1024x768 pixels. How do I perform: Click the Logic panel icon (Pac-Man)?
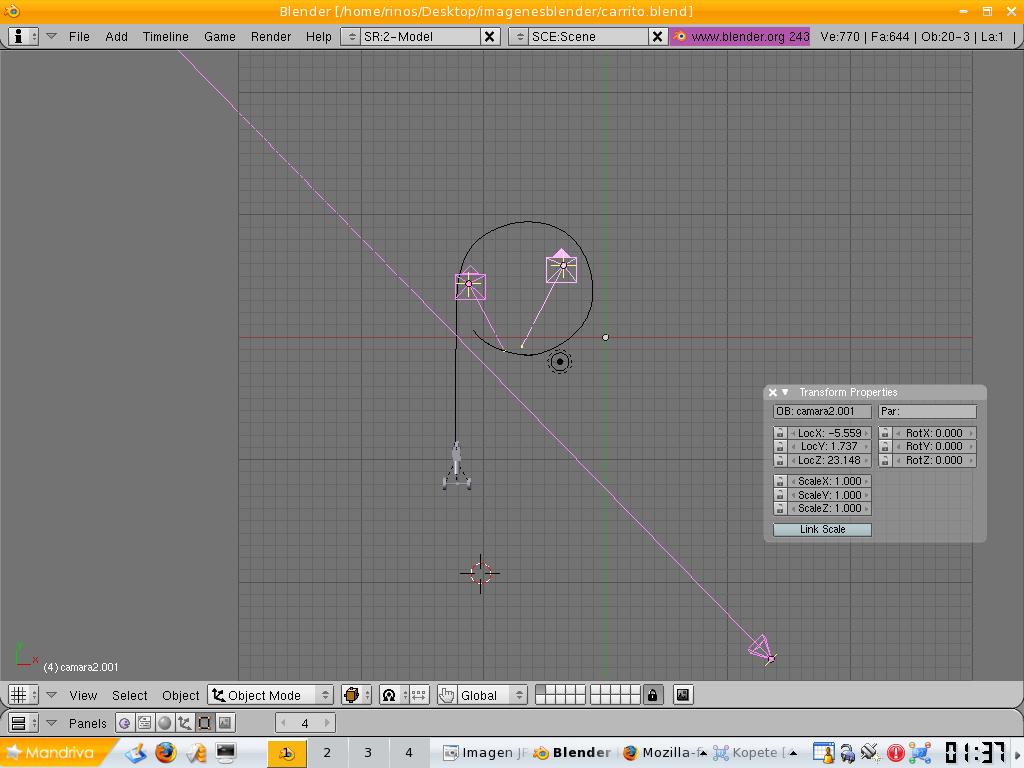pyautogui.click(x=124, y=723)
